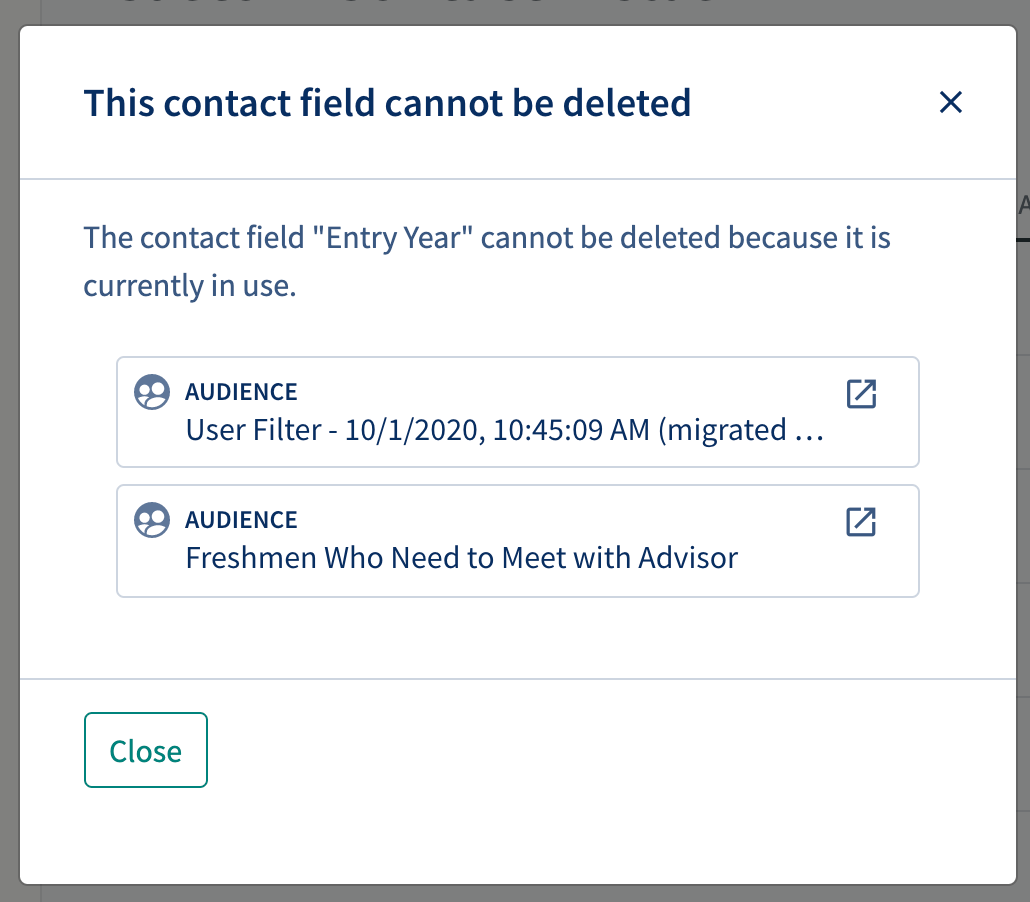Click AUDIENCE label above Freshmen entry
Image resolution: width=1030 pixels, height=902 pixels.
point(241,520)
